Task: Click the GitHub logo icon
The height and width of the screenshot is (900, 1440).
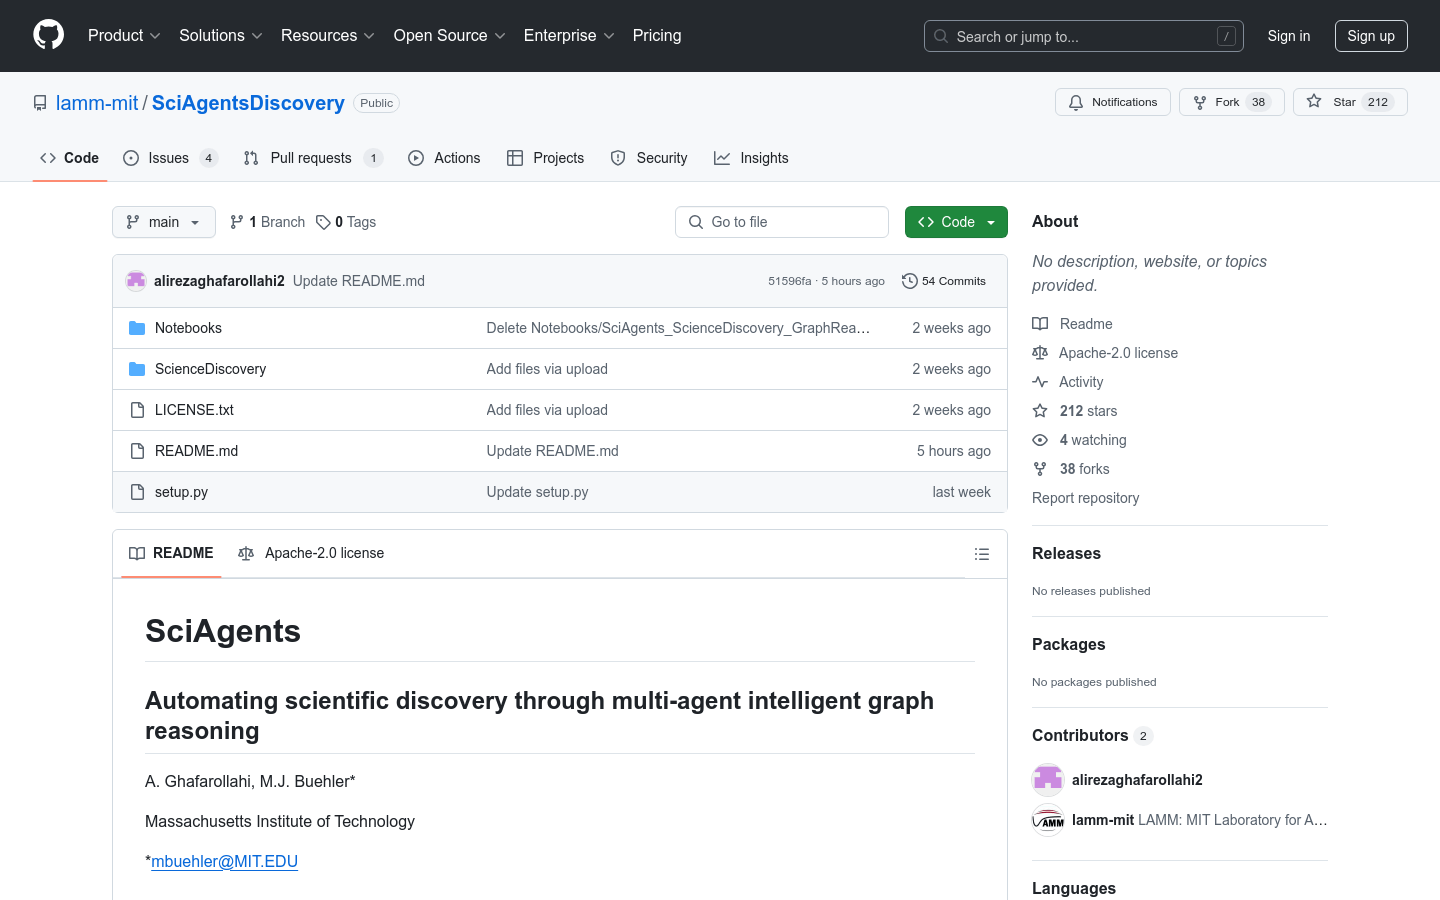Action: point(48,35)
